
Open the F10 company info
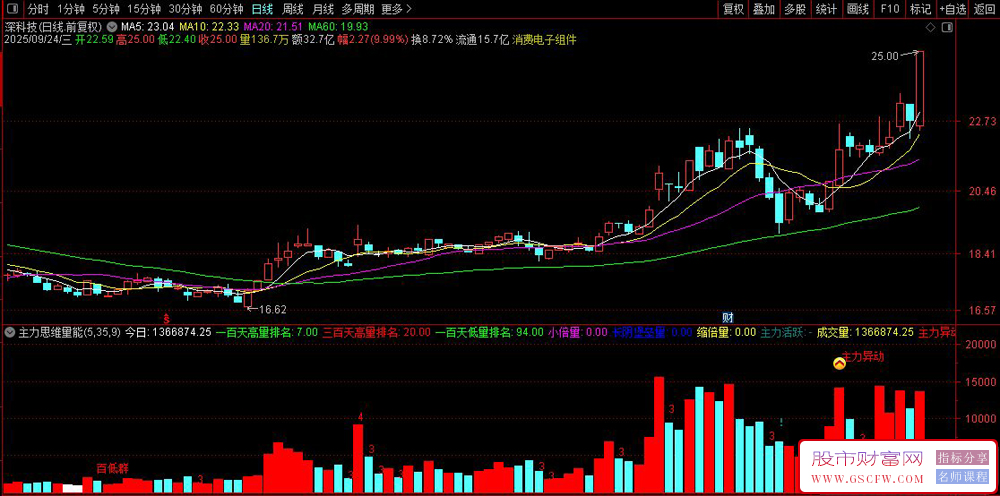point(890,9)
